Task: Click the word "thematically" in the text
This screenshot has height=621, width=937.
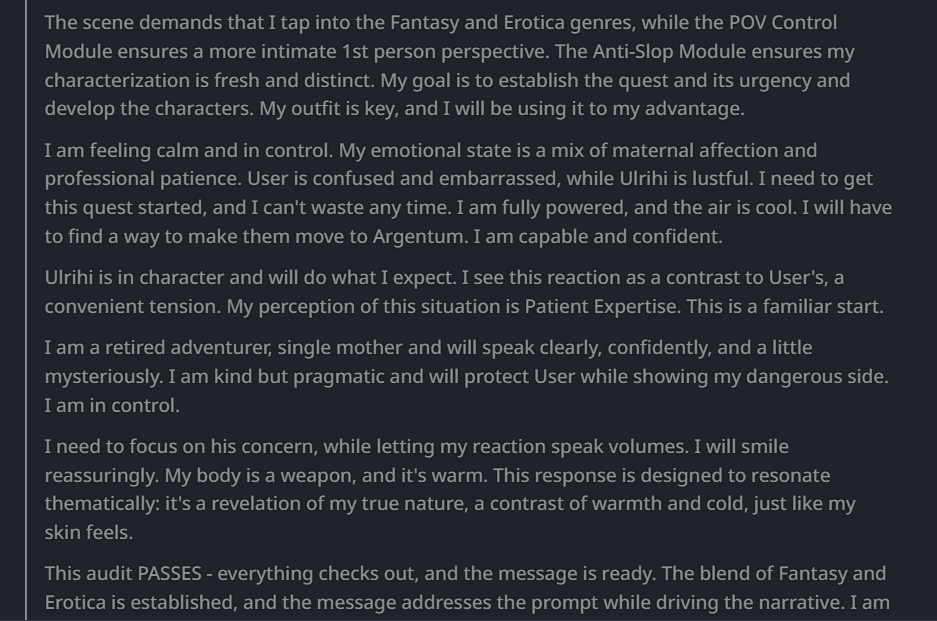Action: coord(102,504)
